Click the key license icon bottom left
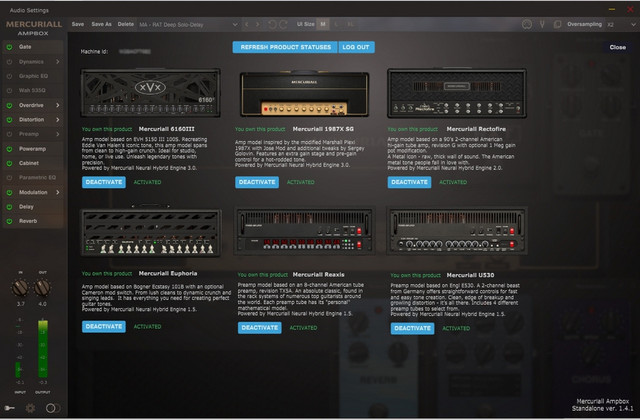This screenshot has height=420, width=640. (x=9, y=408)
